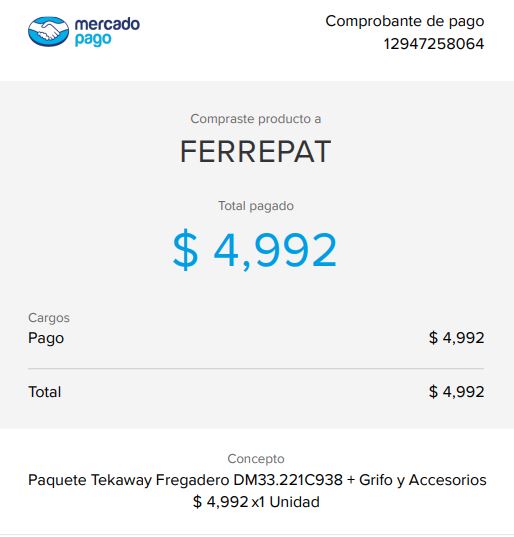This screenshot has height=537, width=514.
Task: Click the Pago row amount $ 4,992
Action: pos(456,338)
